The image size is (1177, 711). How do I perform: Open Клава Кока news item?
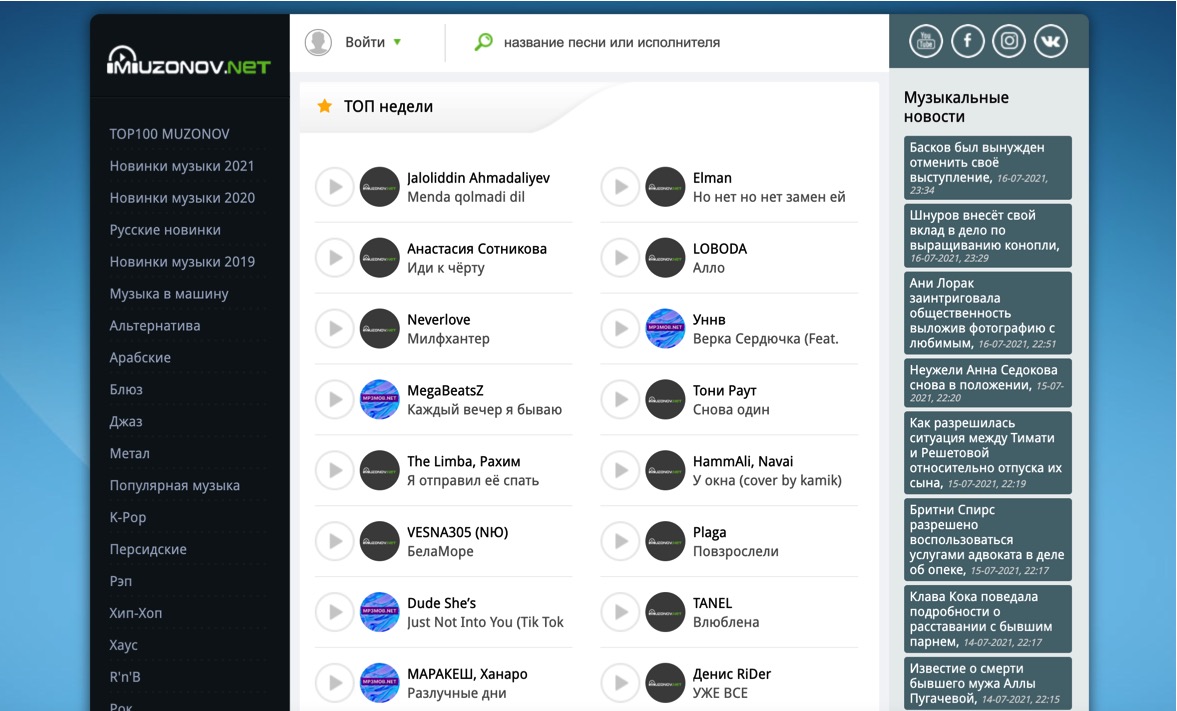click(x=988, y=619)
